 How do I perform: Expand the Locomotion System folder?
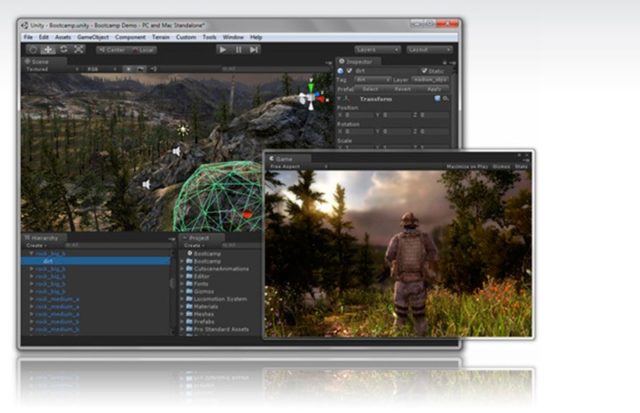pos(182,299)
